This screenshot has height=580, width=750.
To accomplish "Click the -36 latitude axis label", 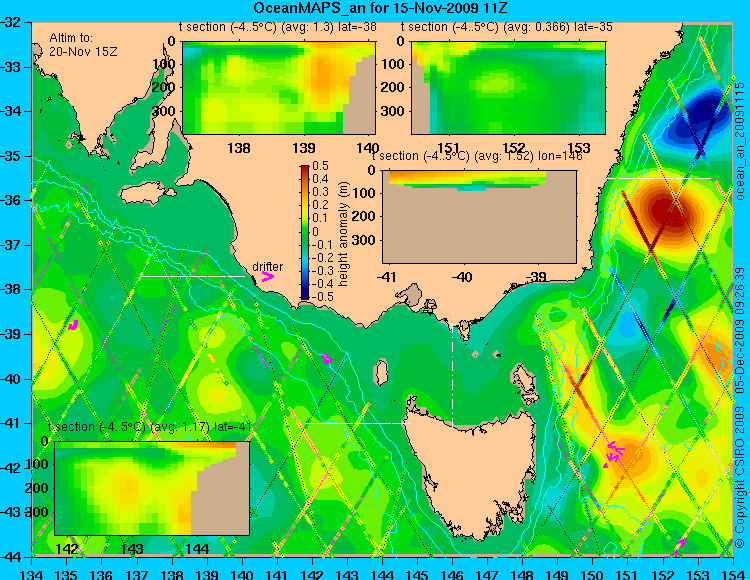I will click(11, 200).
